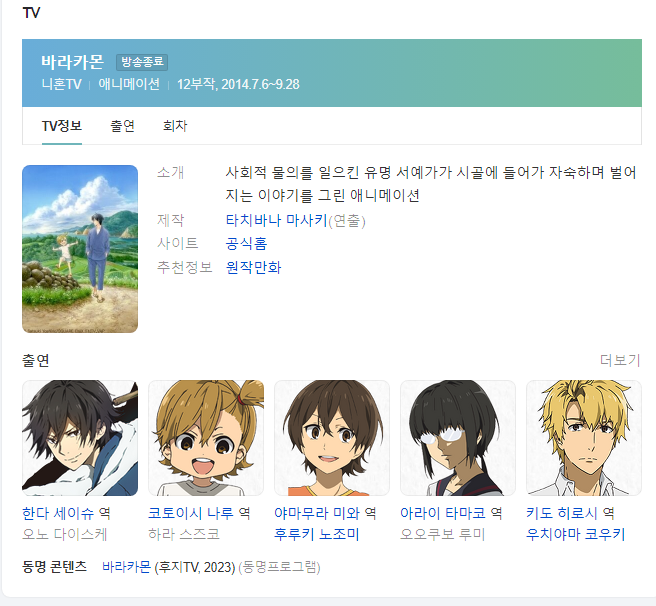Click the 바라카몬 poster image

80,249
